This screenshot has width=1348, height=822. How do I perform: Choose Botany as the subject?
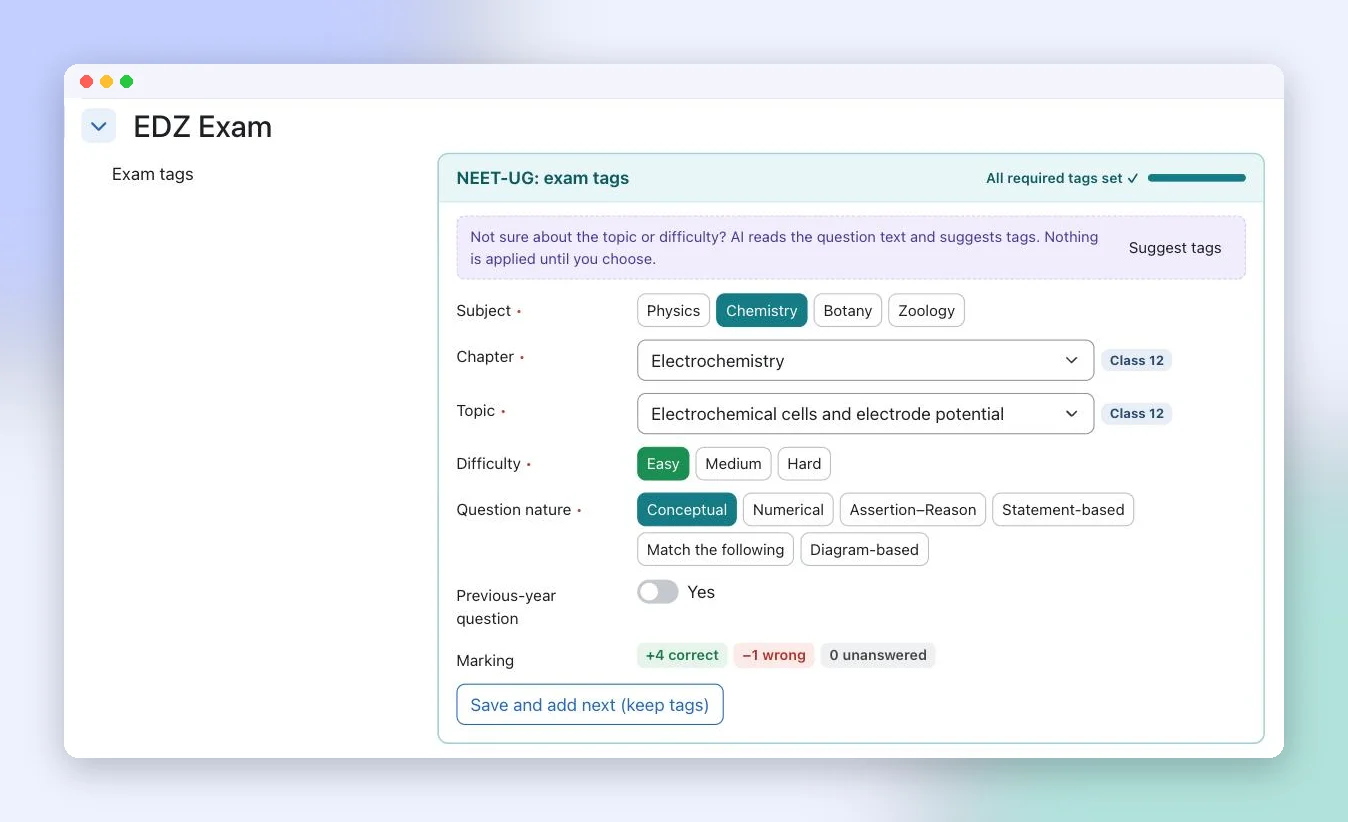(x=848, y=310)
